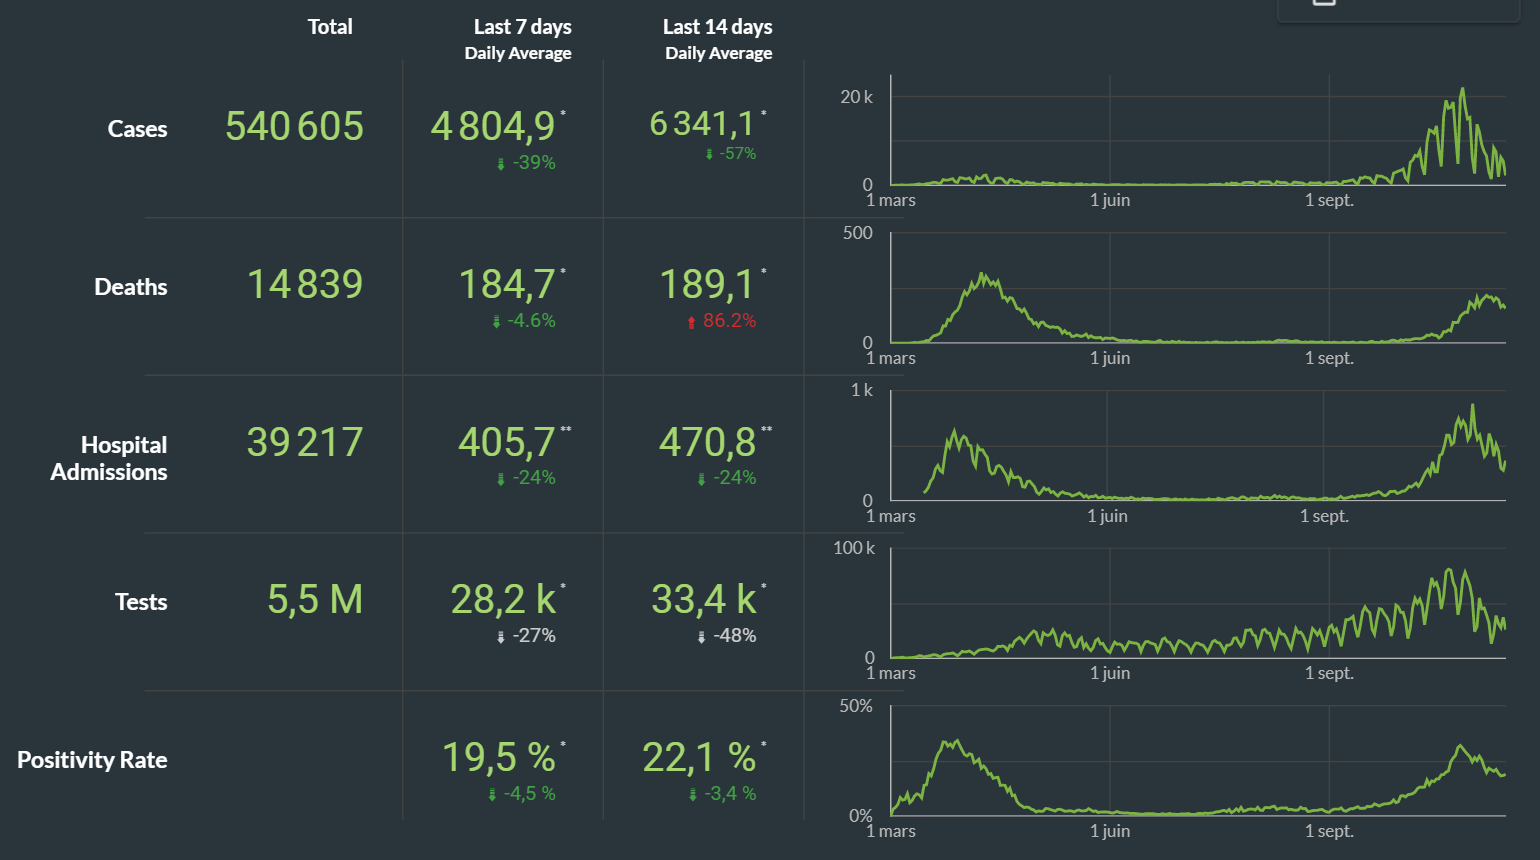Click the Total column header
The height and width of the screenshot is (860, 1540).
pyautogui.click(x=329, y=27)
